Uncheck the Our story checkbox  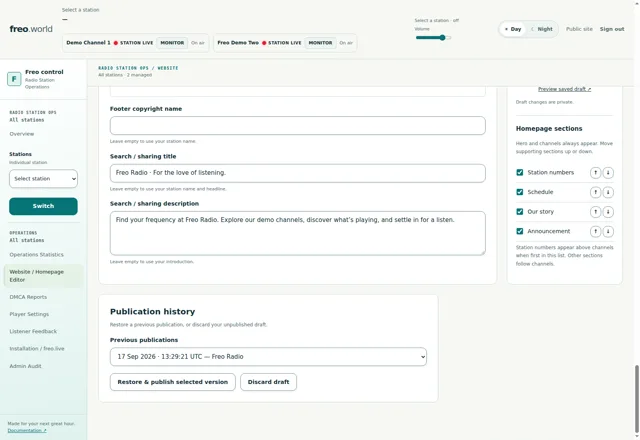[x=520, y=211]
